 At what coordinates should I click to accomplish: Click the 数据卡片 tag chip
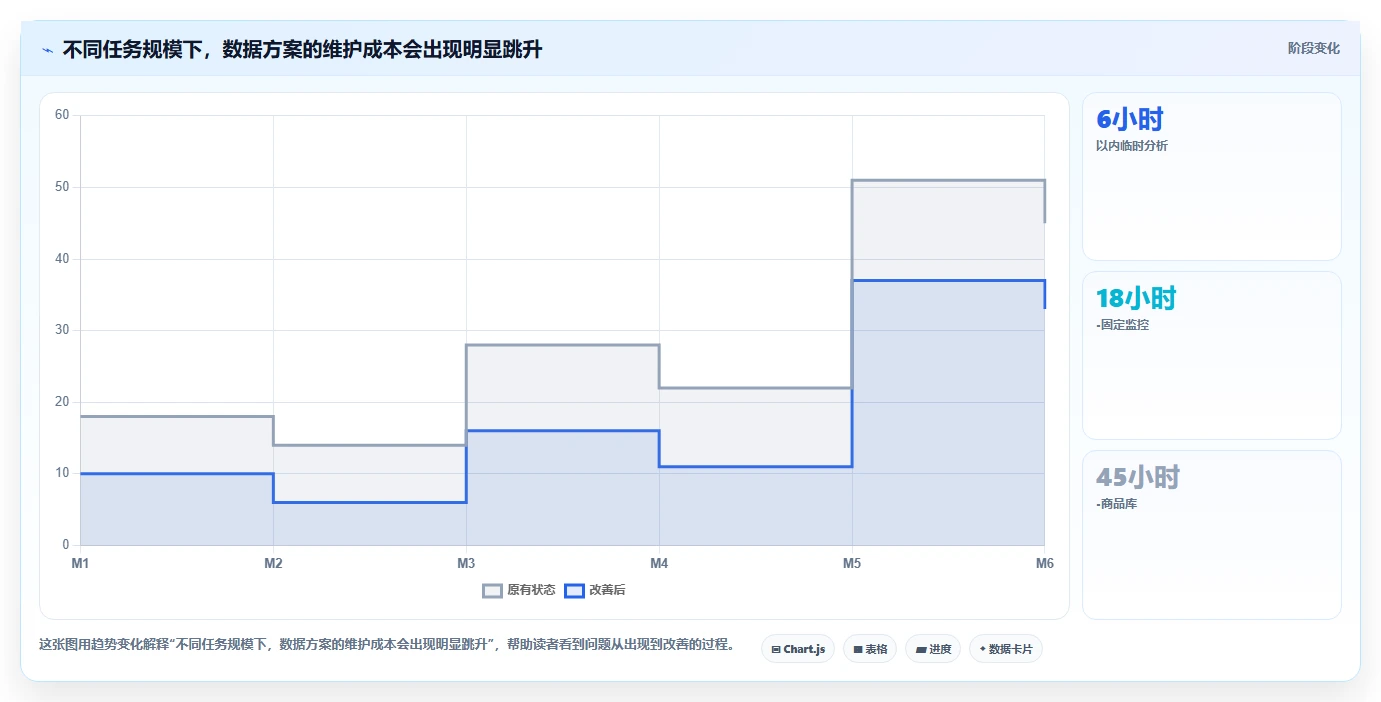point(1006,649)
